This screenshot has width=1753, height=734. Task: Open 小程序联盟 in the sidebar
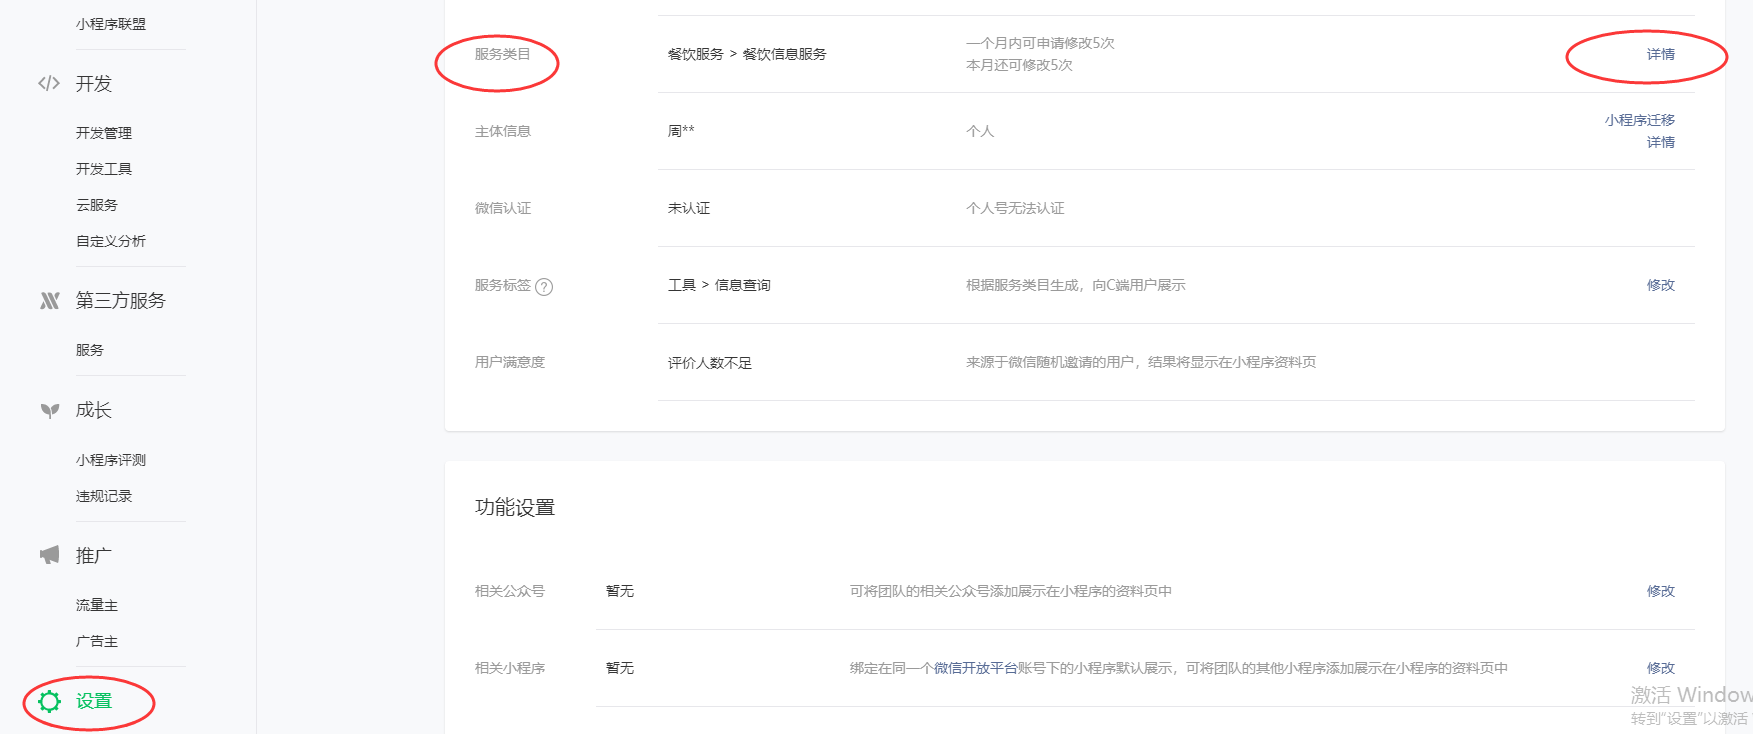(x=111, y=24)
